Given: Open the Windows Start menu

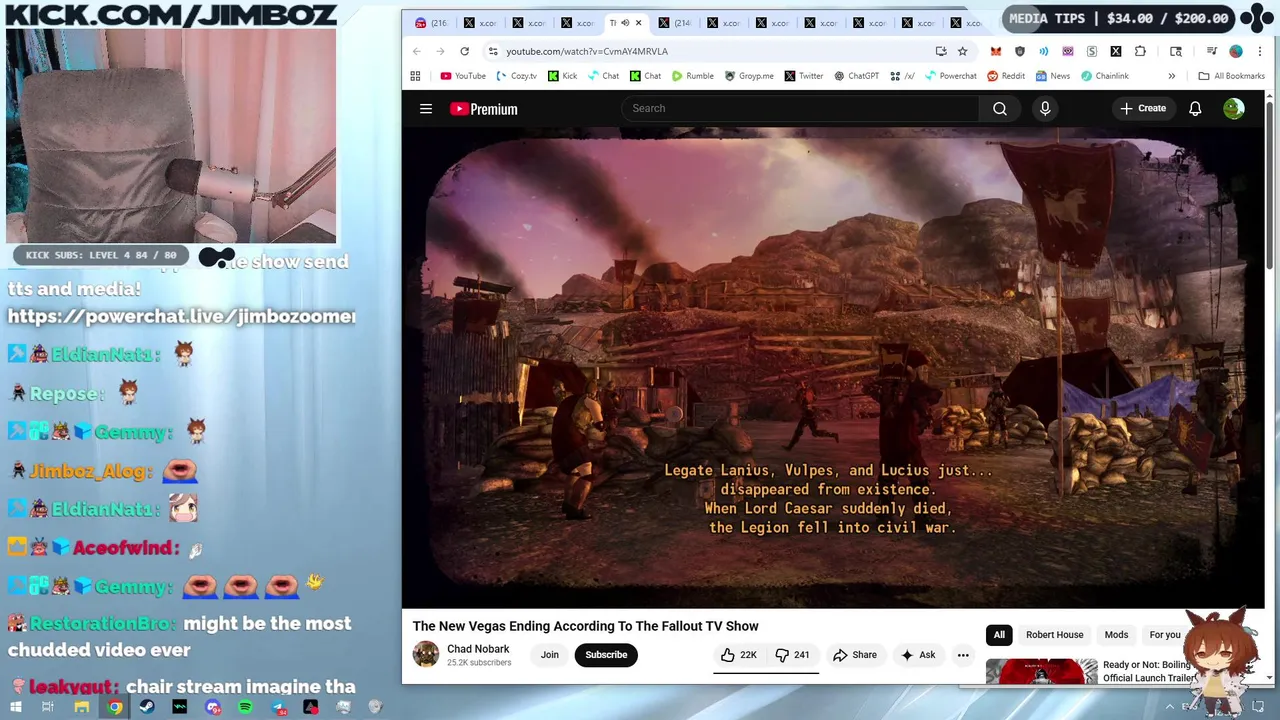Looking at the screenshot, I should 15,707.
